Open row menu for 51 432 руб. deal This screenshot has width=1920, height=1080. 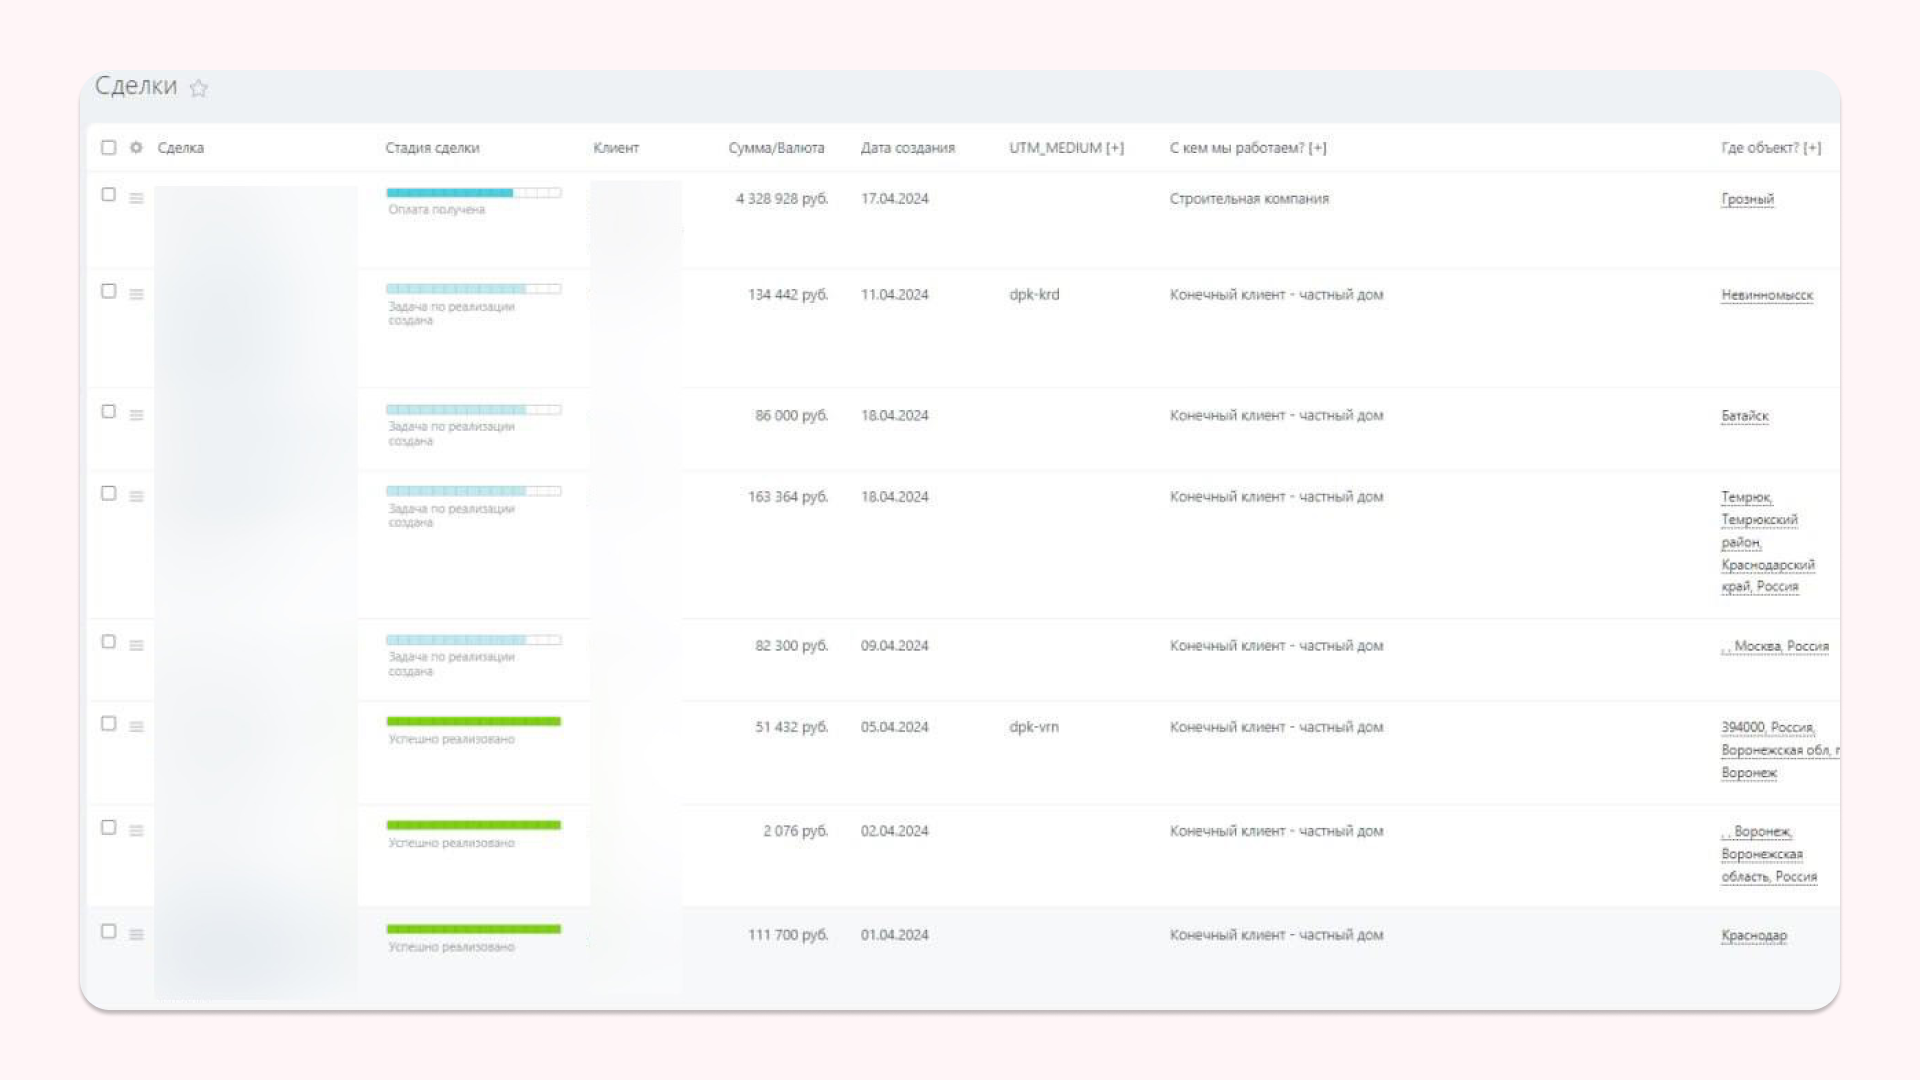click(x=136, y=727)
